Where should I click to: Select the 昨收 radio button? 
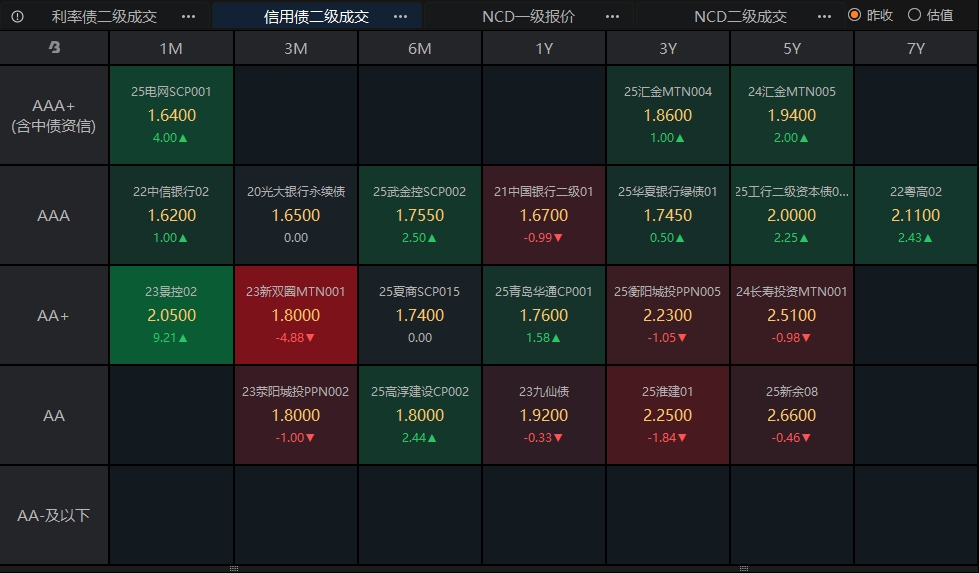[x=855, y=15]
